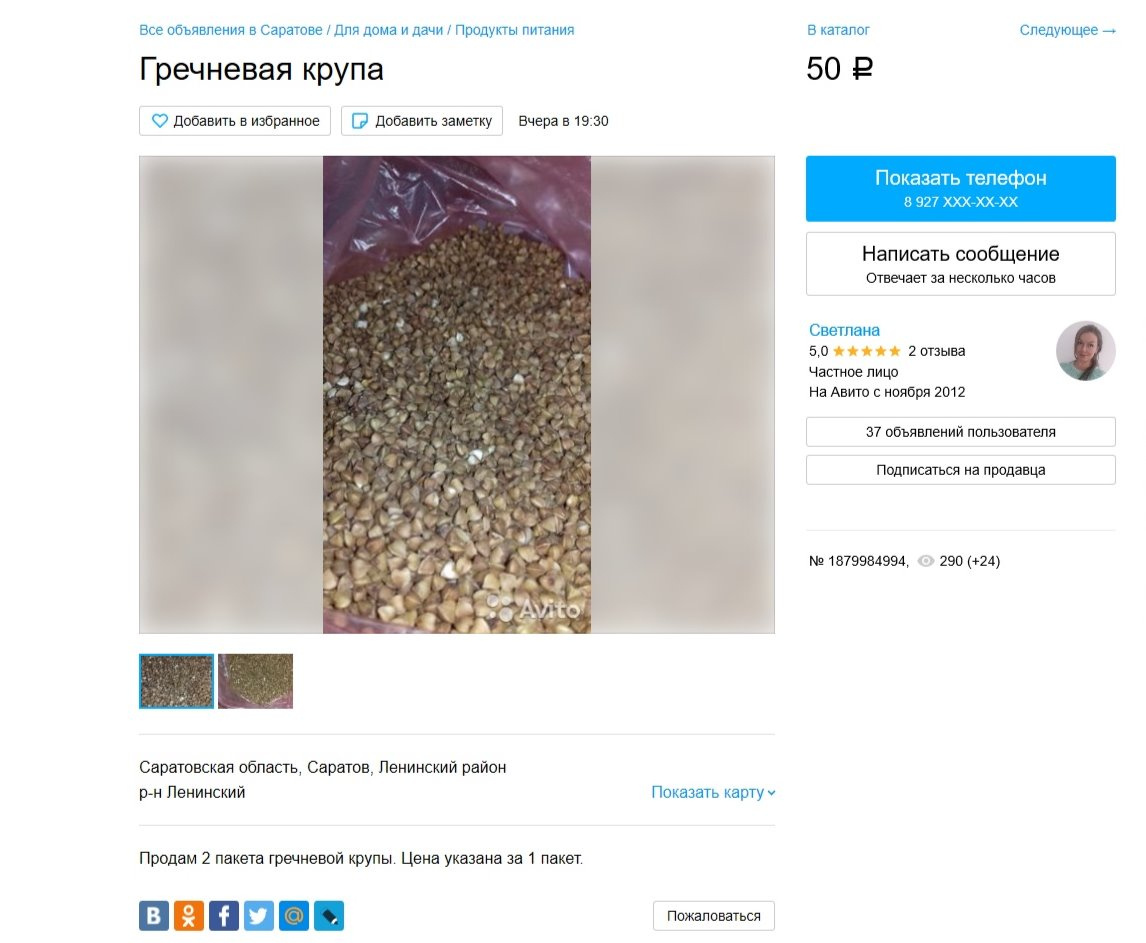The width and height of the screenshot is (1146, 943).
Task: Open Написать сообщение to message seller
Action: click(x=960, y=264)
